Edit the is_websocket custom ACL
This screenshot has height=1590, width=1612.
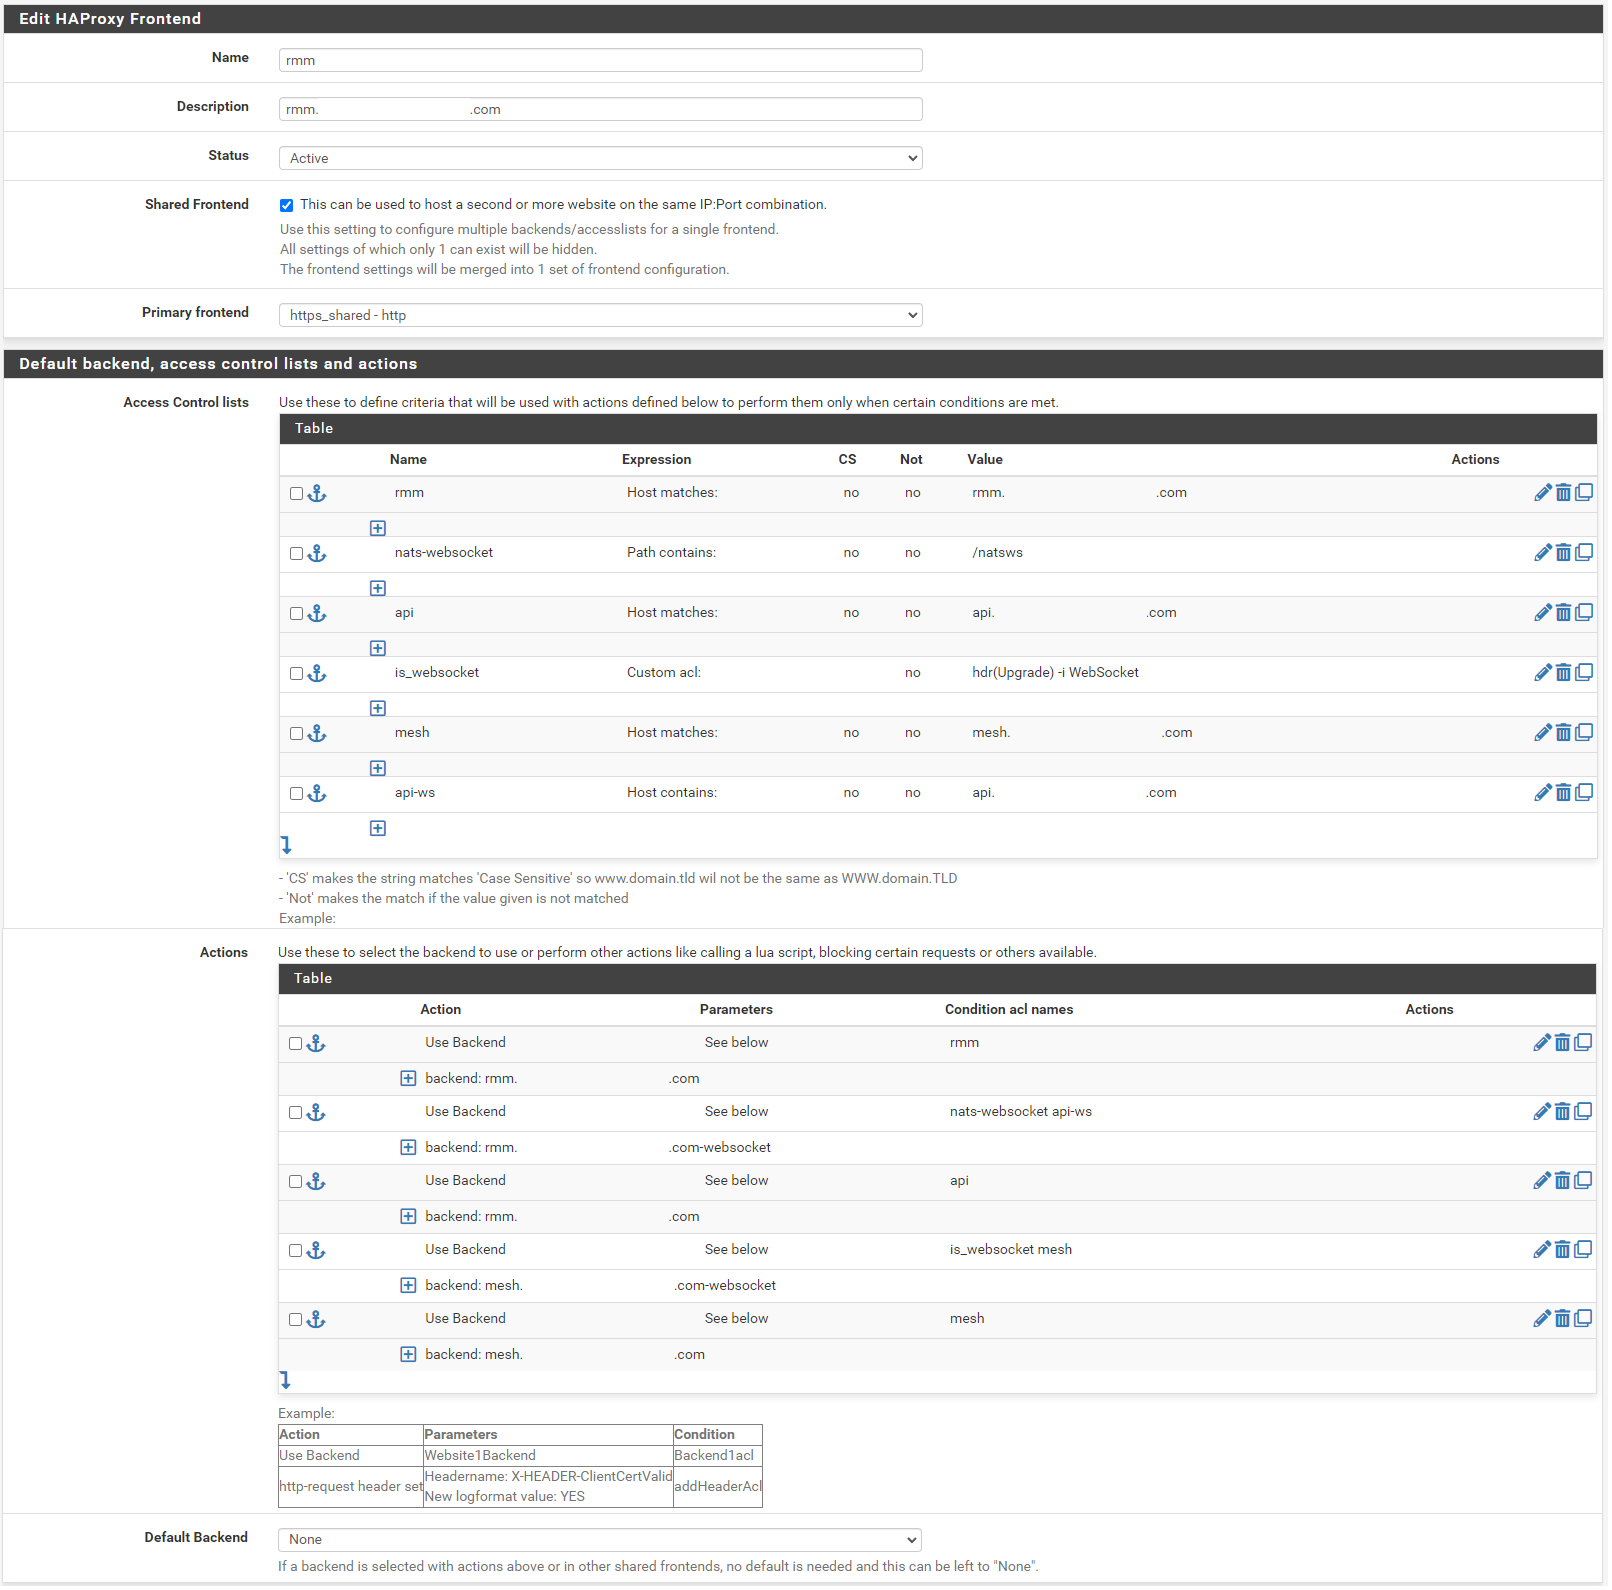(1543, 673)
